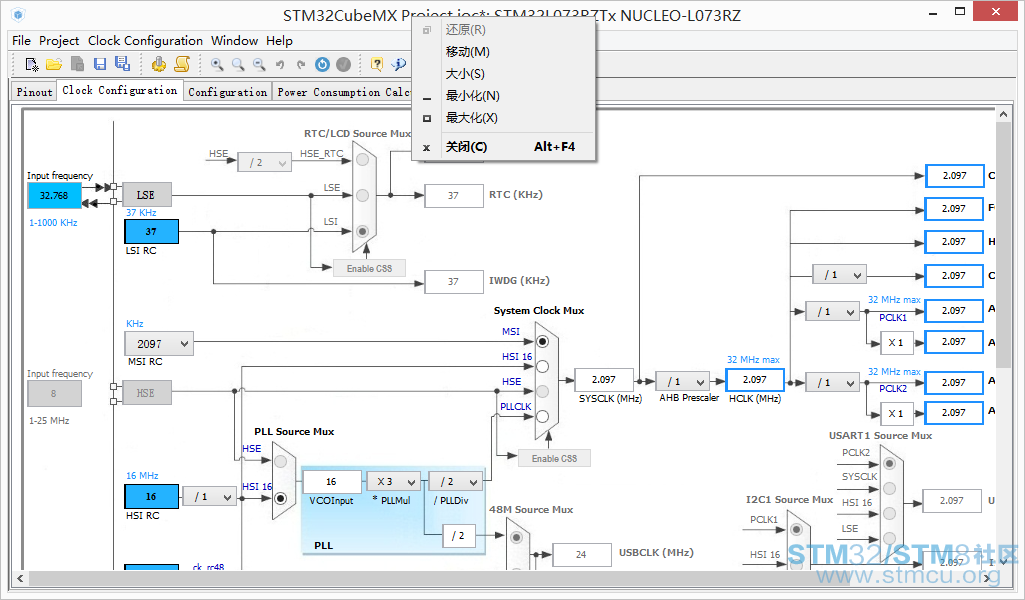Redo the clock change
The image size is (1025, 600).
point(301,64)
